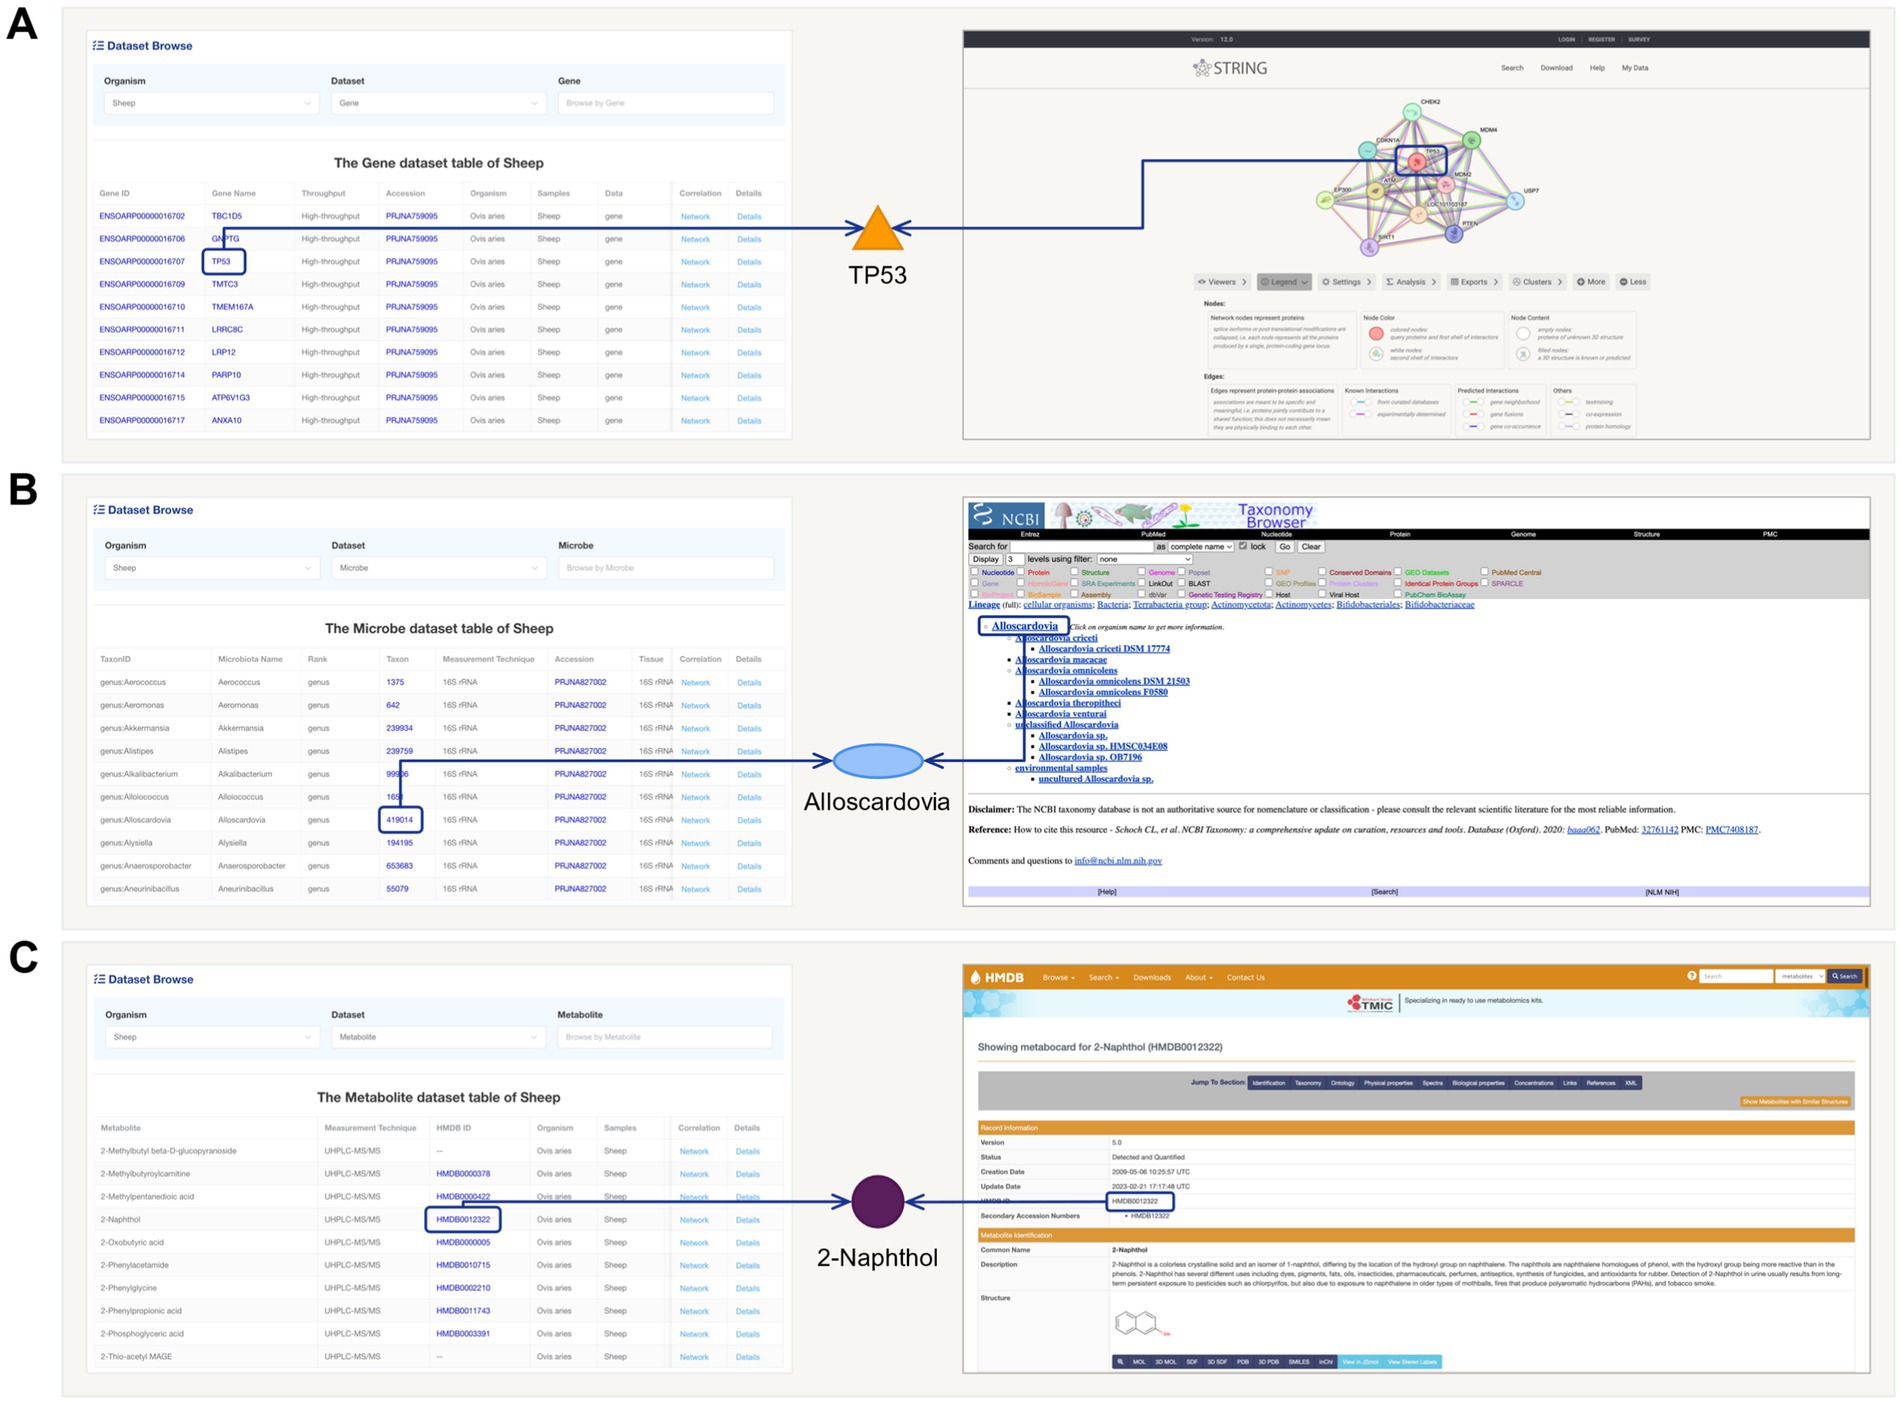Click the NCBI logo
This screenshot has height=1404, width=1902.
tap(1007, 516)
